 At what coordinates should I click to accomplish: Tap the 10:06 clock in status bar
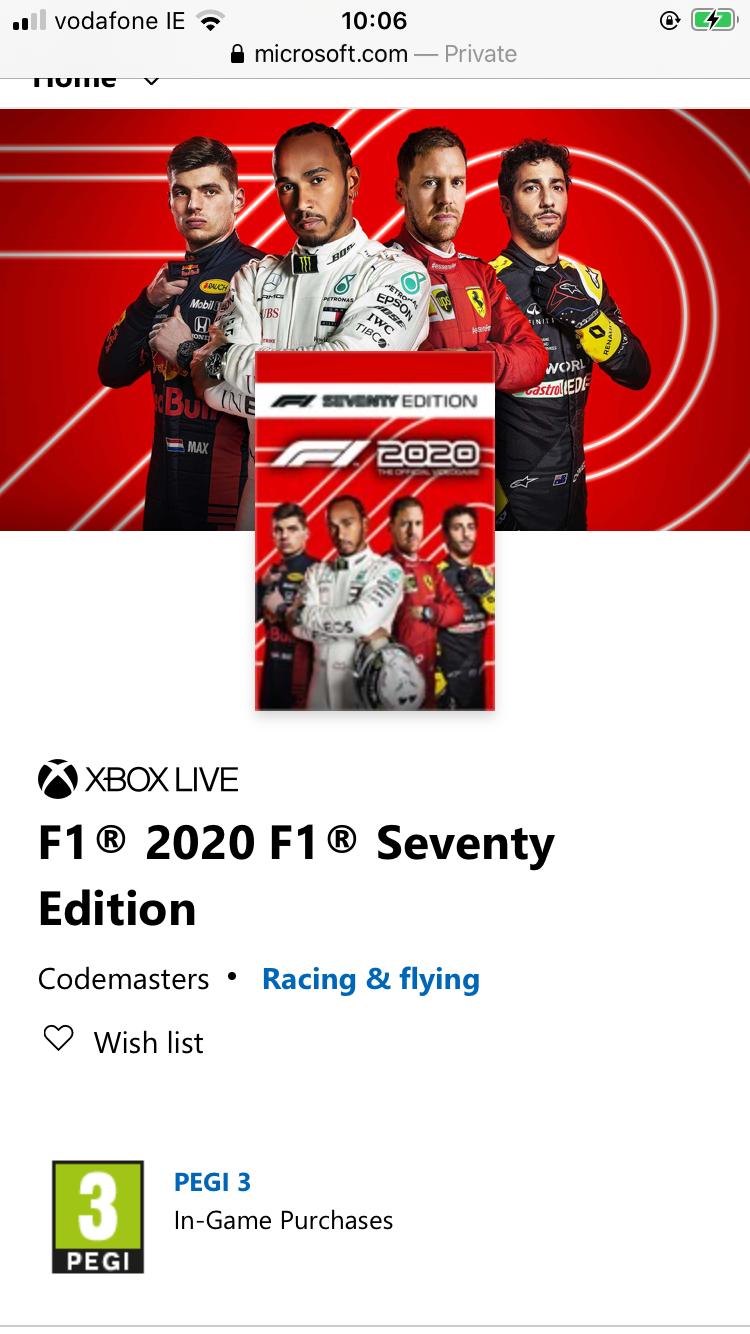point(374,20)
